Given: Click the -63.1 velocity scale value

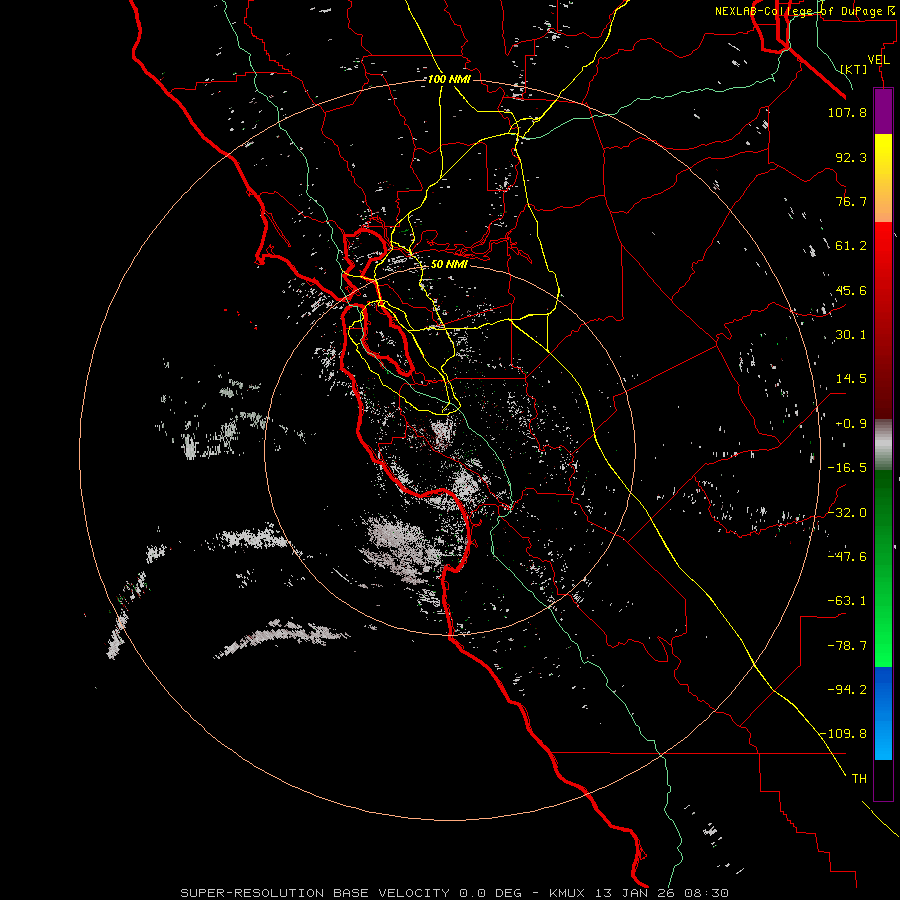Looking at the screenshot, I should pos(847,601).
